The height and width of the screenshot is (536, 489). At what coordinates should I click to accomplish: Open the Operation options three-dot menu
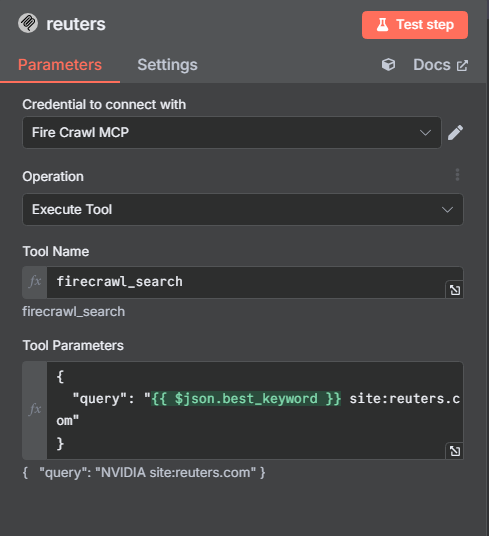(457, 175)
